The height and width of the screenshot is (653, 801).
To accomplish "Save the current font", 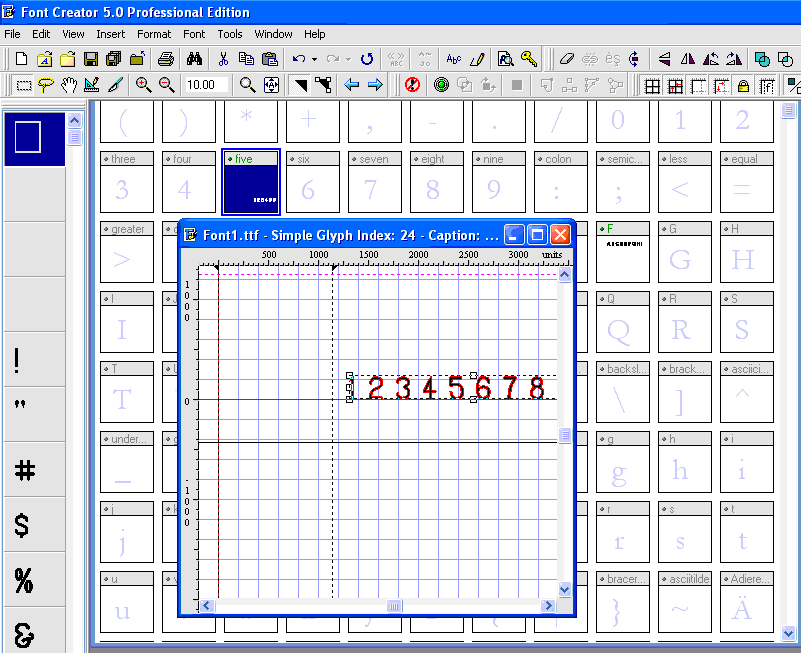I will point(91,59).
